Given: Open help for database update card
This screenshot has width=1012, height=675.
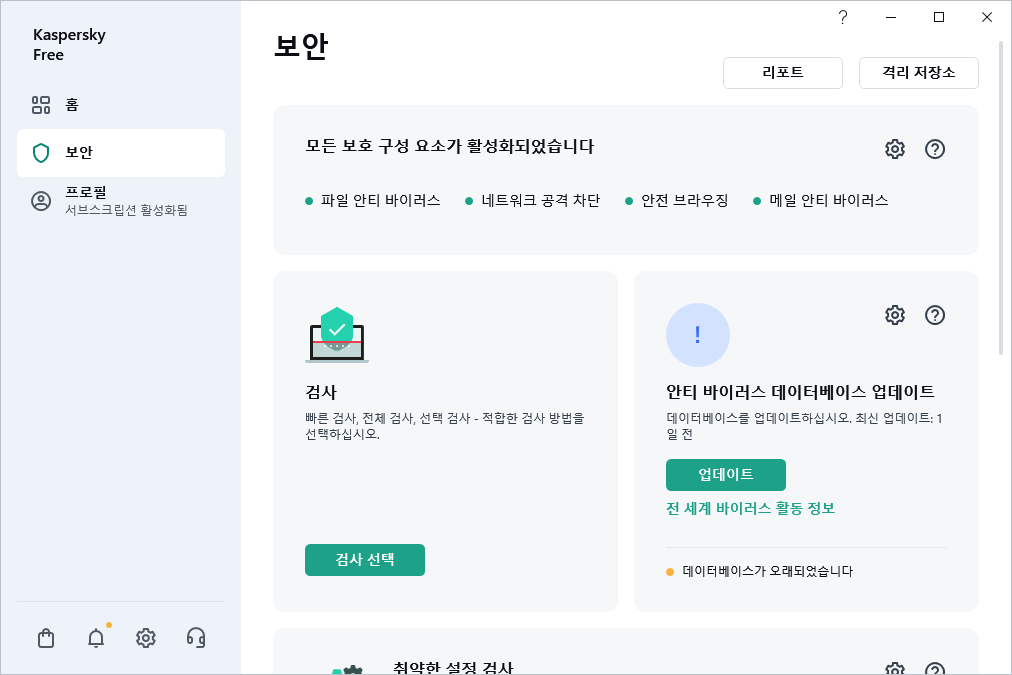Looking at the screenshot, I should 935,315.
